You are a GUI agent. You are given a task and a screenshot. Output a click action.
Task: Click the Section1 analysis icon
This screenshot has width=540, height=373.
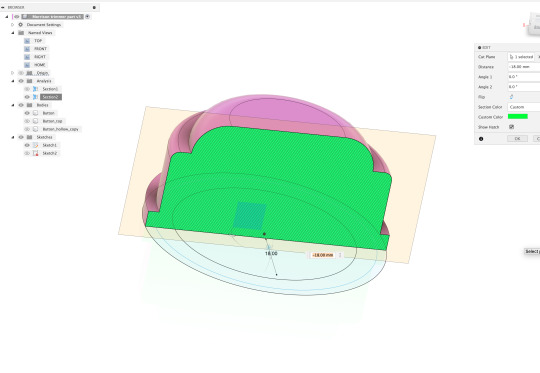click(x=35, y=89)
